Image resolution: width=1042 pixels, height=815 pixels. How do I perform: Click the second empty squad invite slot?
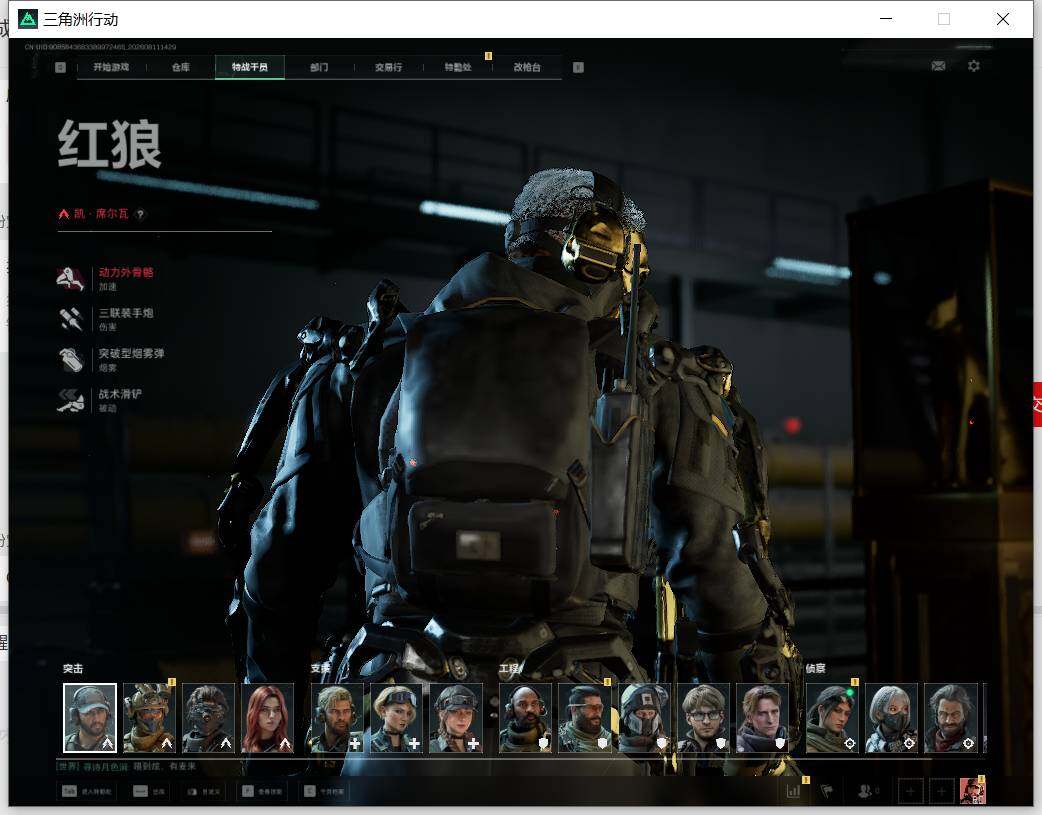coord(941,791)
